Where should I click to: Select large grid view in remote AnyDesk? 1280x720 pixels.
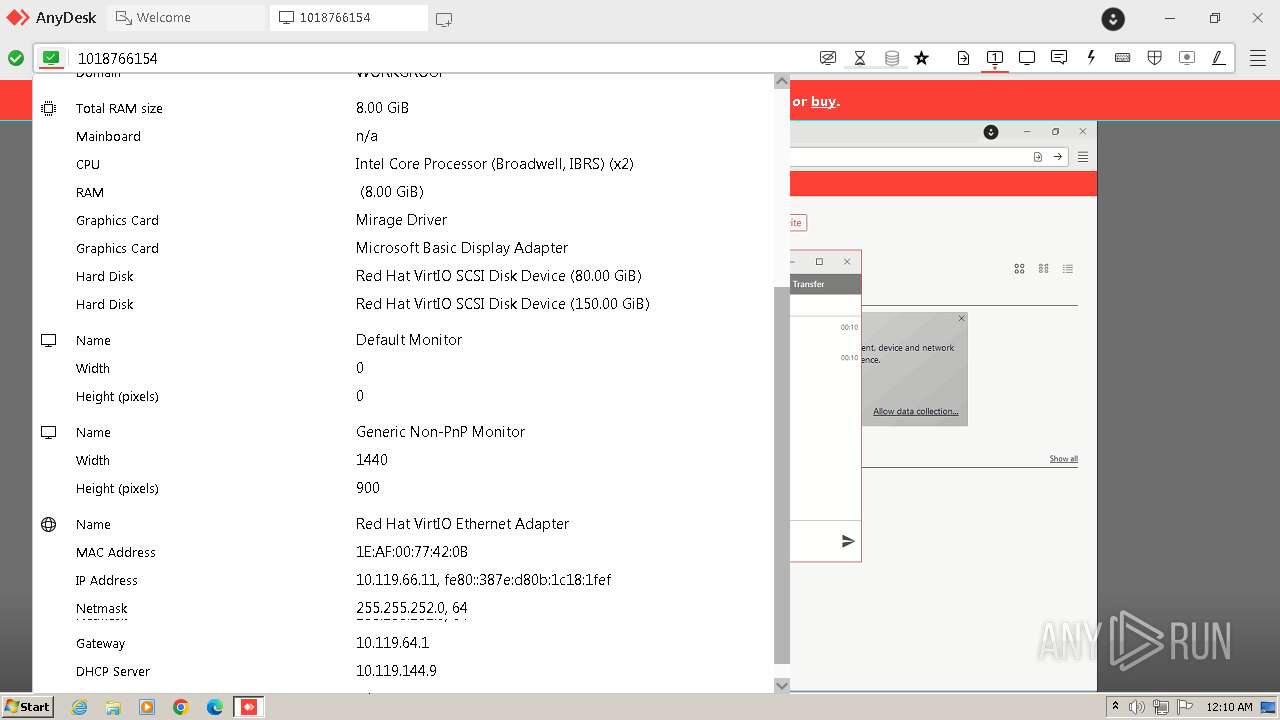point(1019,268)
